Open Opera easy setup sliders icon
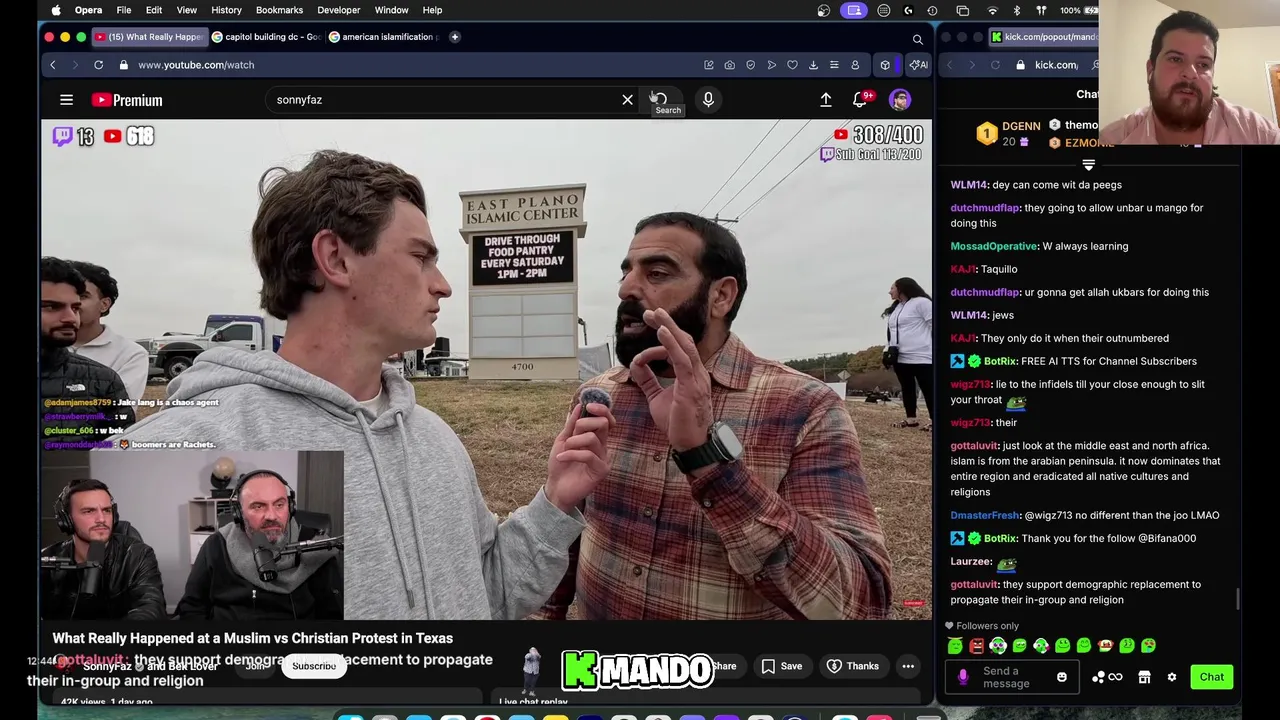 point(834,65)
